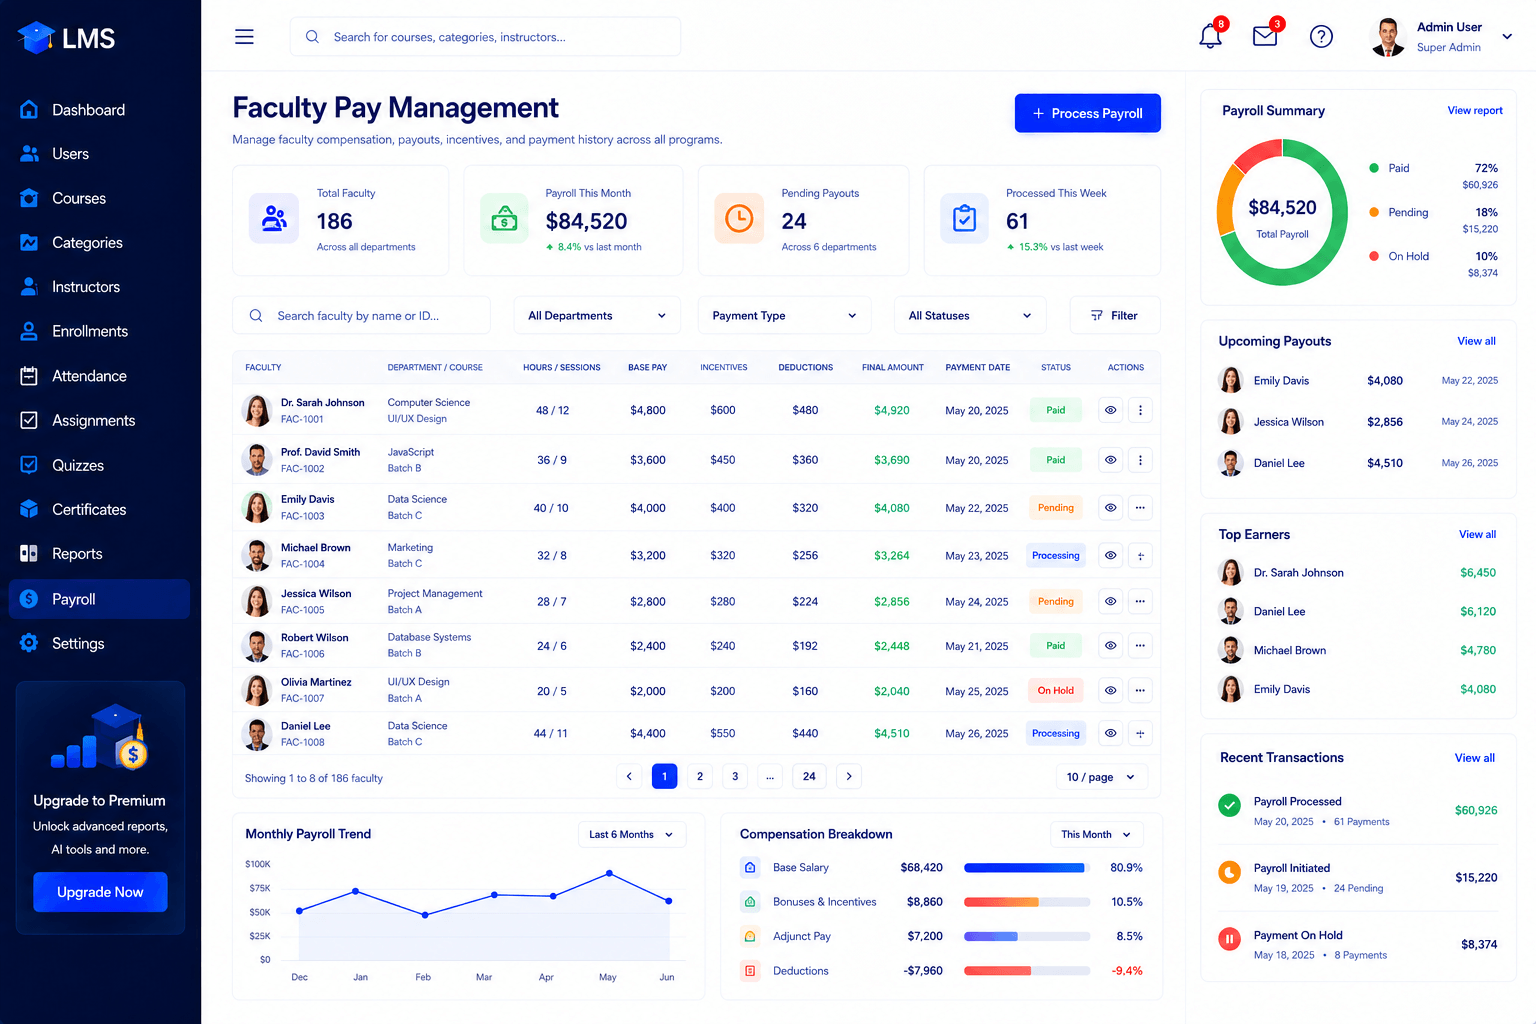The height and width of the screenshot is (1024, 1536).
Task: Open Settings in the sidebar
Action: 99,644
